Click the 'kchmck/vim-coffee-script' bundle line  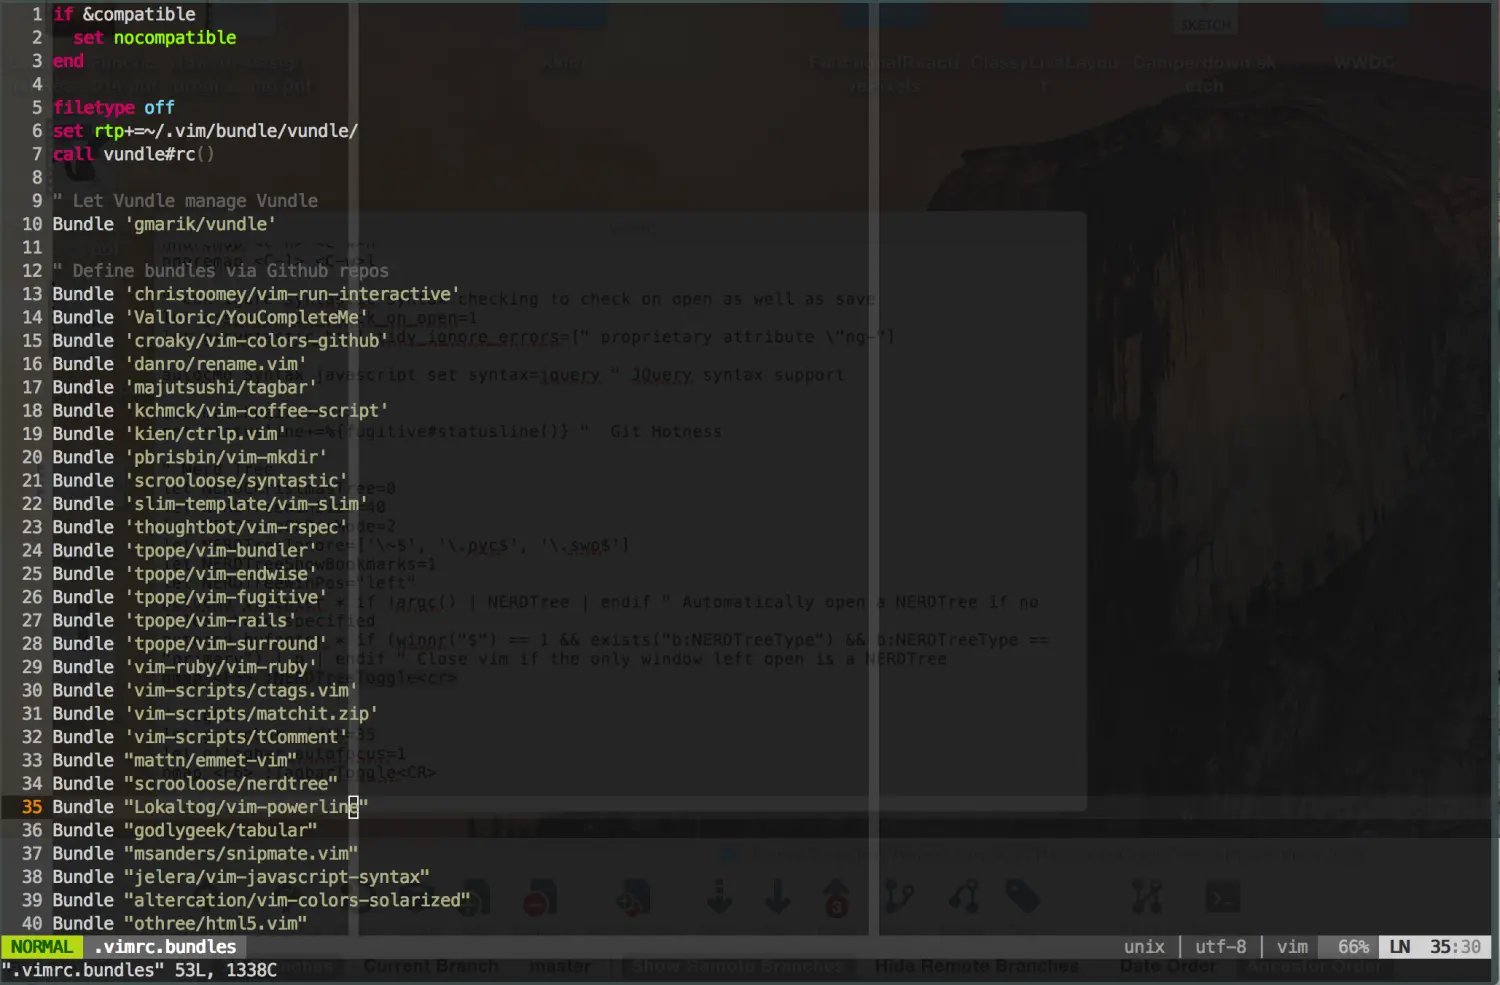(220, 411)
